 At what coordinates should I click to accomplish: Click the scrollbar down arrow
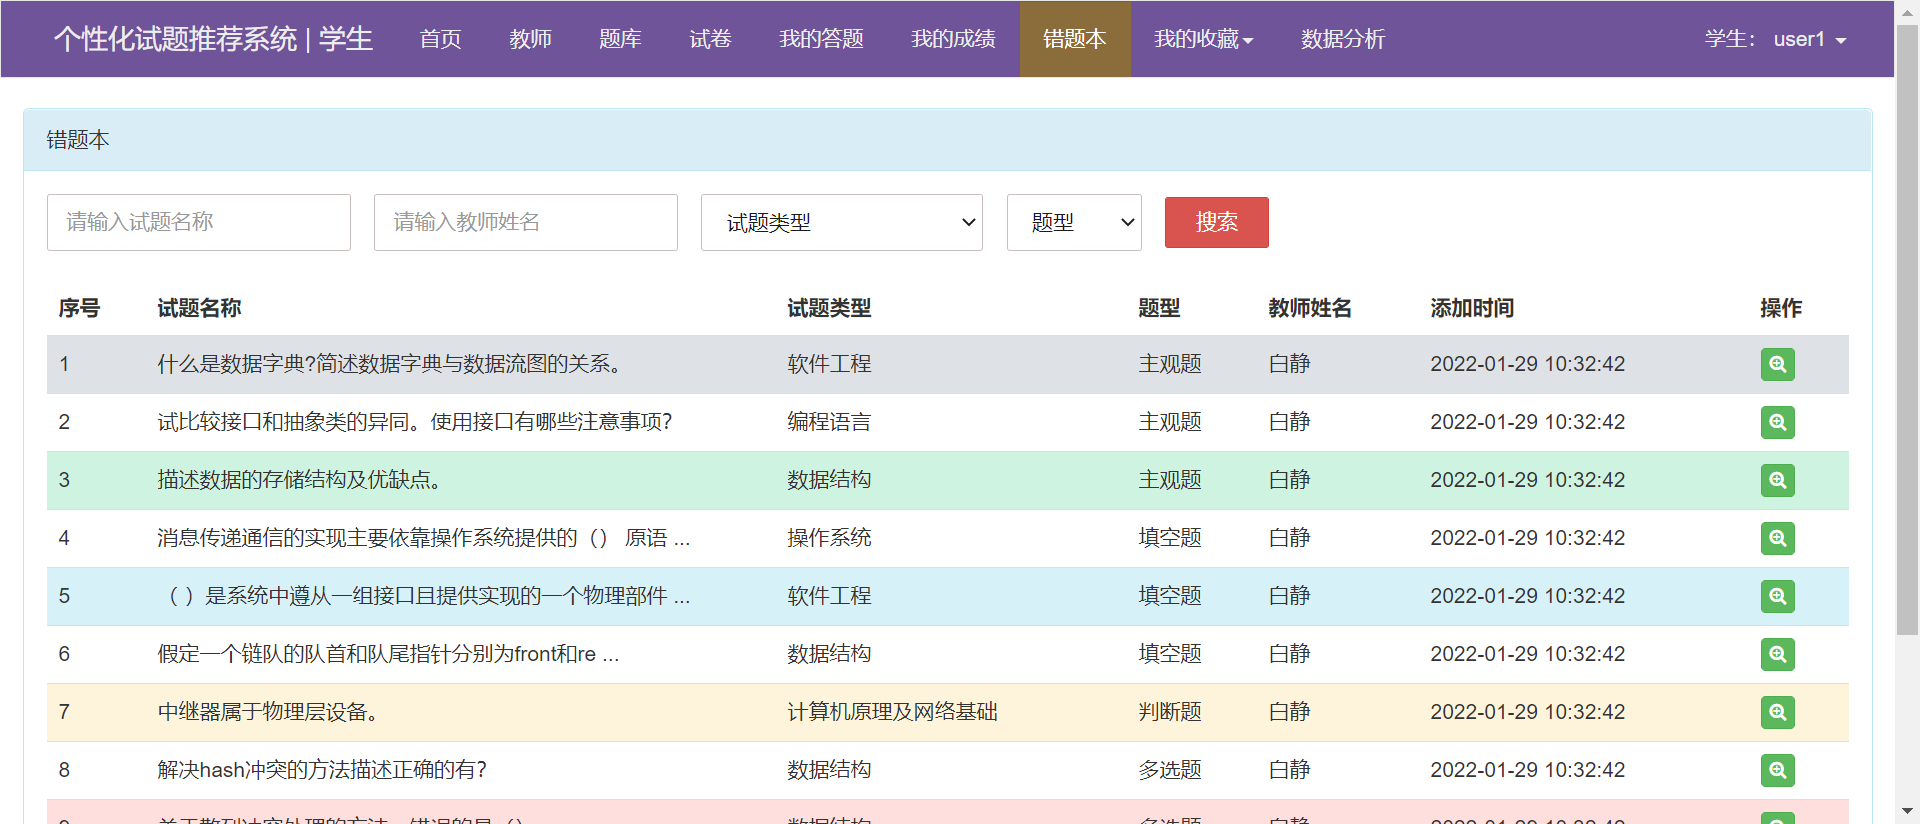pos(1907,811)
